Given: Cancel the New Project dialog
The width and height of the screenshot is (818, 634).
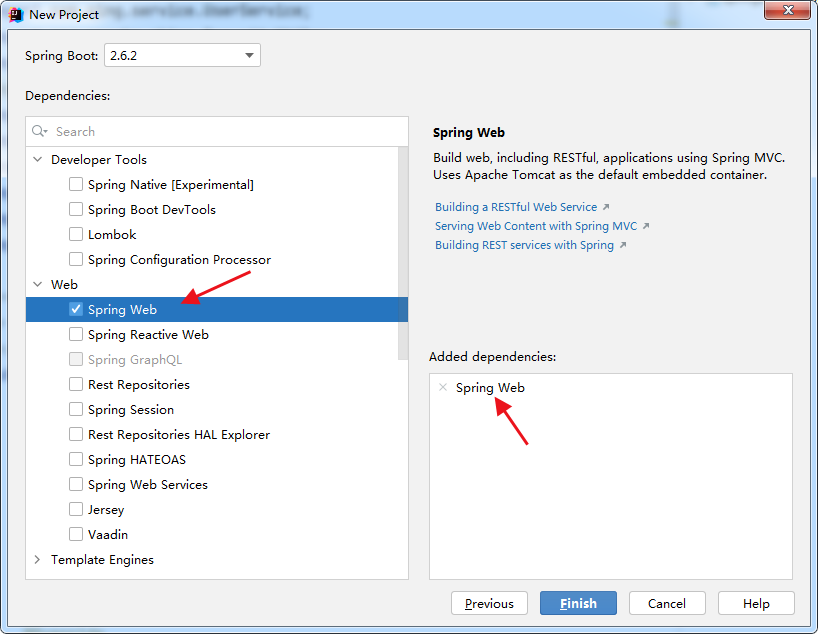Looking at the screenshot, I should (x=667, y=603).
